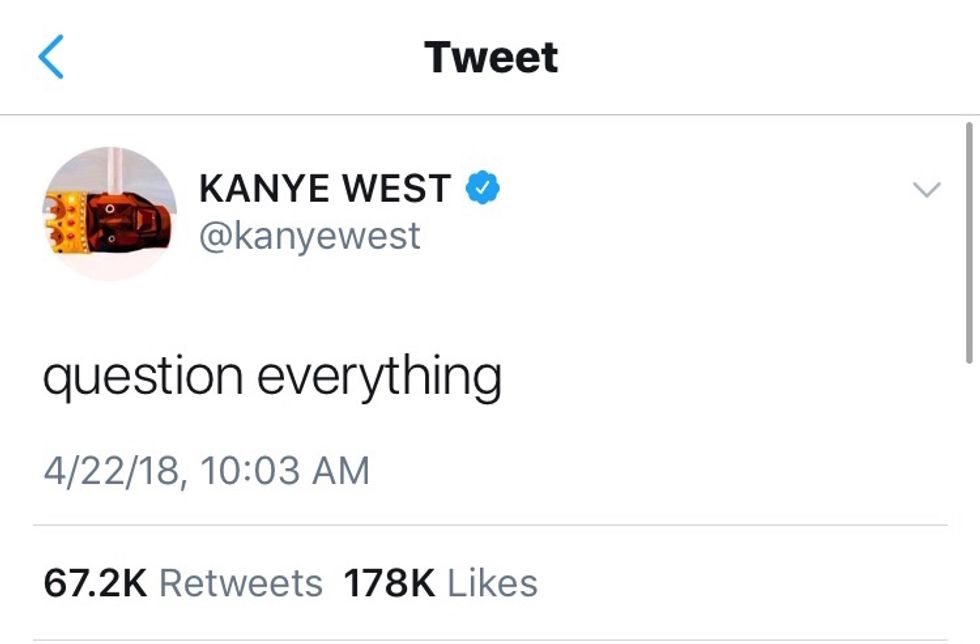Open Kanye West's profile picture

[x=109, y=213]
